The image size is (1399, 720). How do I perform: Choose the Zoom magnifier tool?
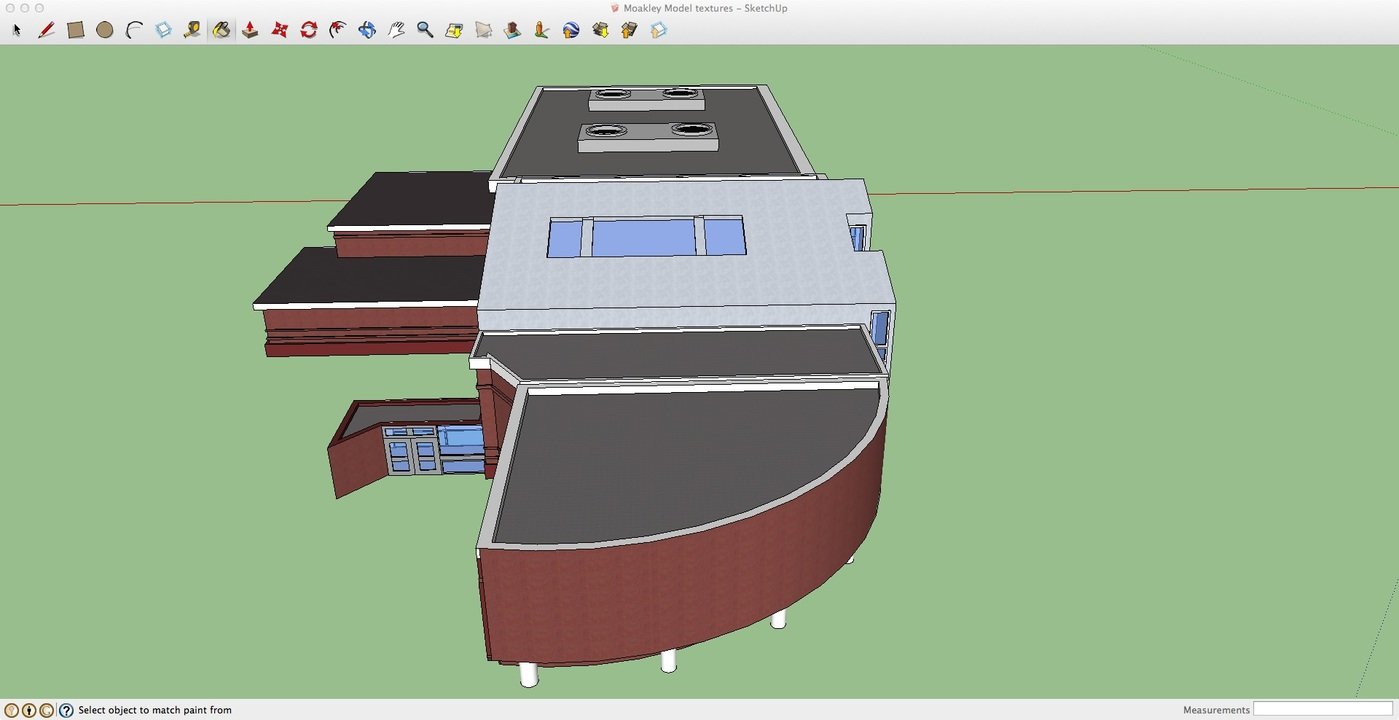click(x=425, y=30)
